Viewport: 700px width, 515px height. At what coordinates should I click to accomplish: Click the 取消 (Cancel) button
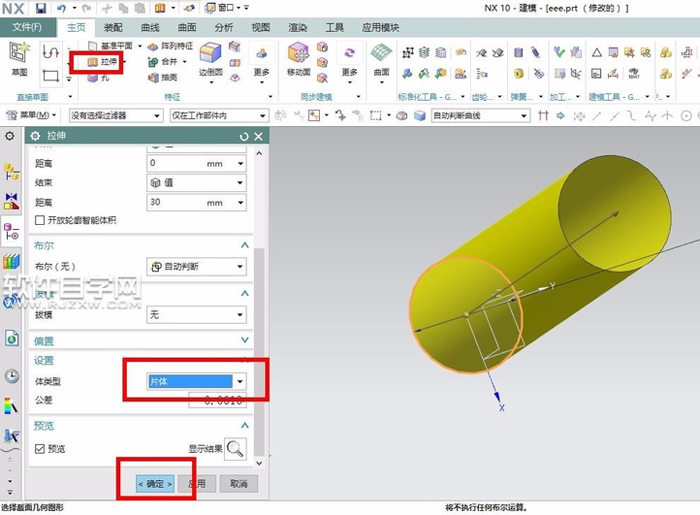[238, 483]
